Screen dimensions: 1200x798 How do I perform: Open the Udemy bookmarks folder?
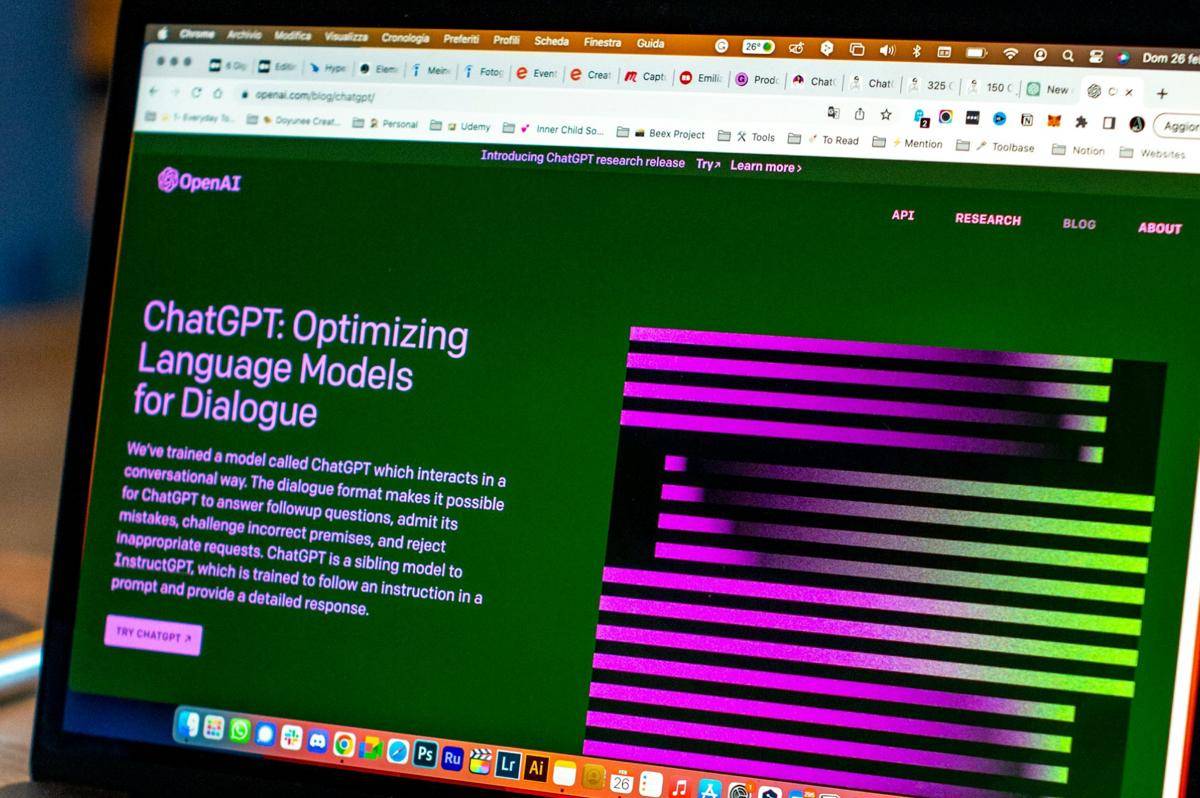coord(461,127)
